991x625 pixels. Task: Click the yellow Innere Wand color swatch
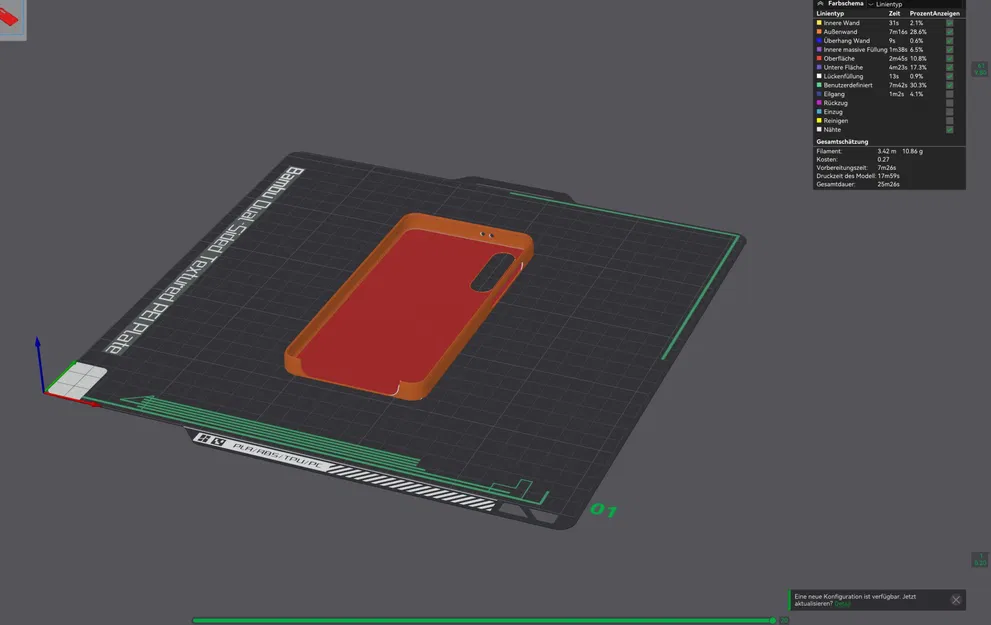[x=819, y=23]
